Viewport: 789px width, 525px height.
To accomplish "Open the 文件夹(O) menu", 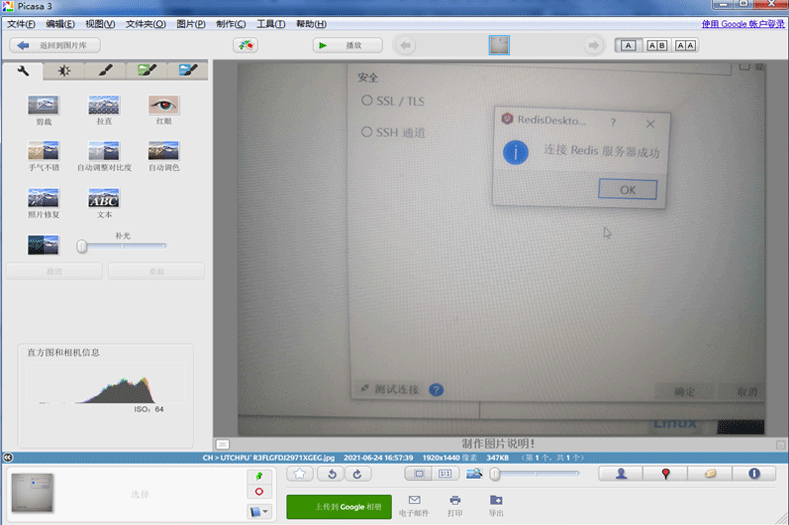I will (145, 24).
